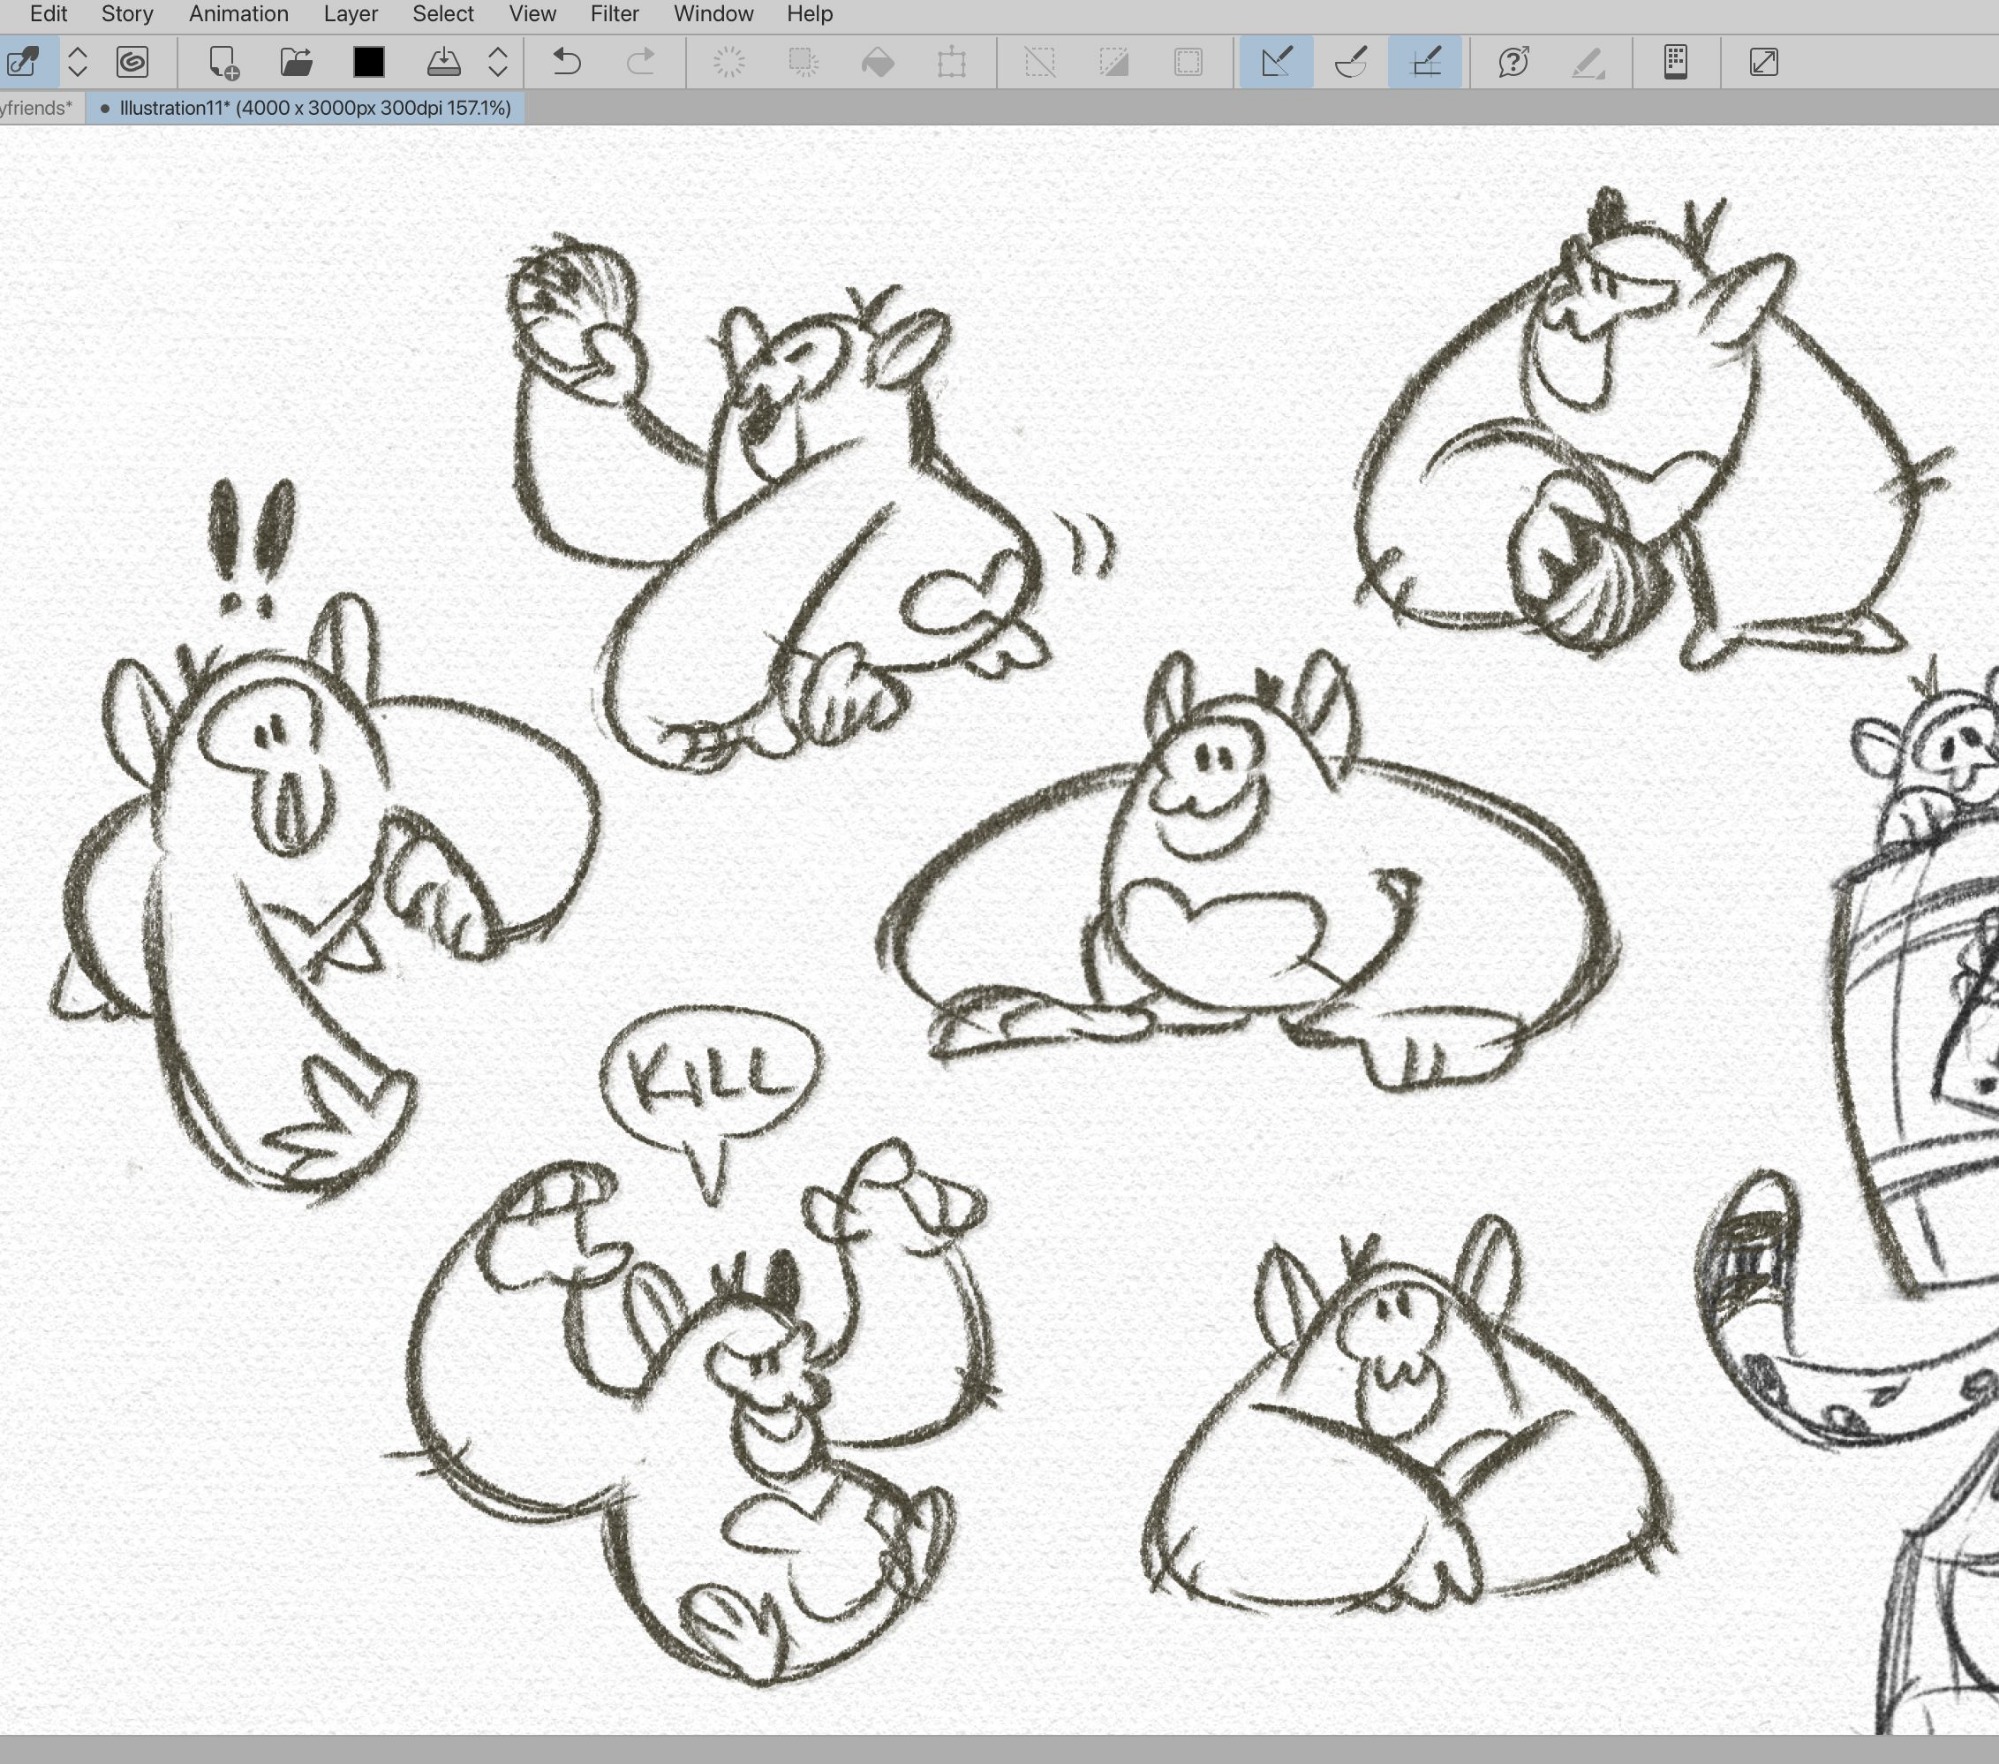This screenshot has width=1999, height=1764.
Task: Click the Open file folder icon
Action: [x=296, y=62]
